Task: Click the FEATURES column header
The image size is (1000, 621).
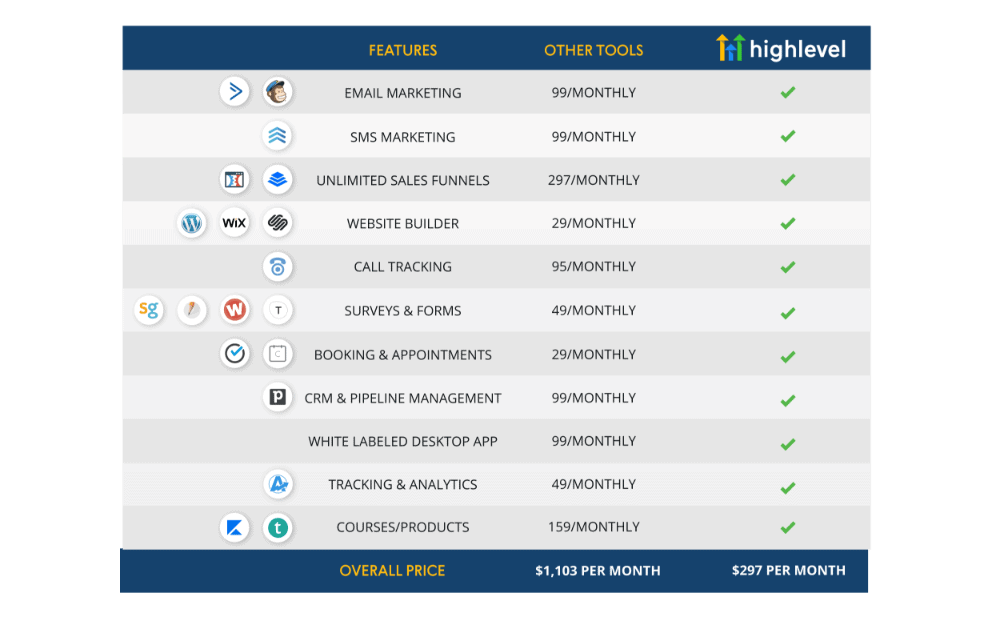Action: click(402, 50)
